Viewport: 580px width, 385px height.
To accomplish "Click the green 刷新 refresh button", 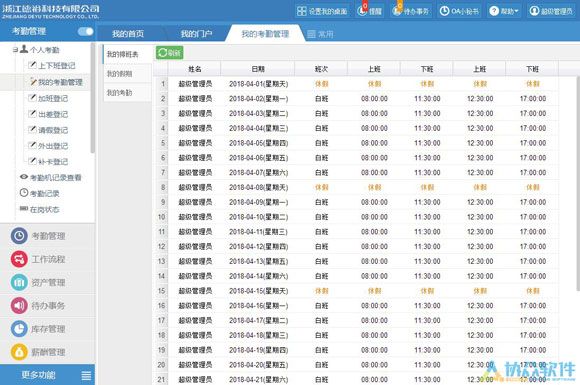I will pos(169,53).
